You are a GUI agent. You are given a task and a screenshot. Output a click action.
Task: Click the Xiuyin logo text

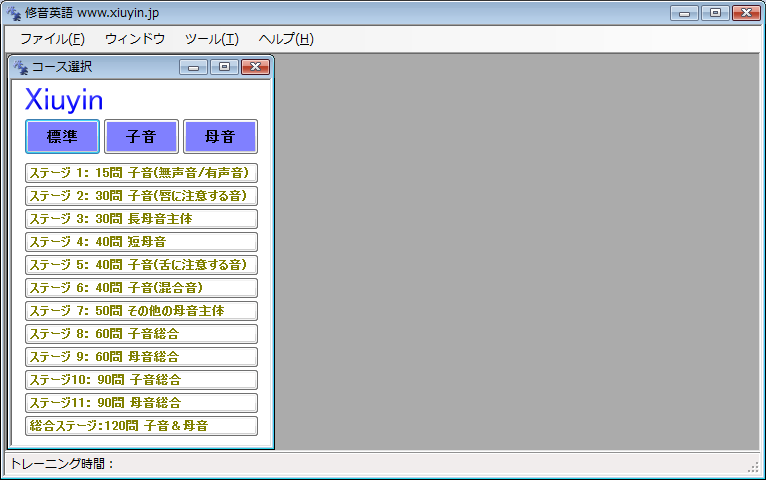[64, 100]
